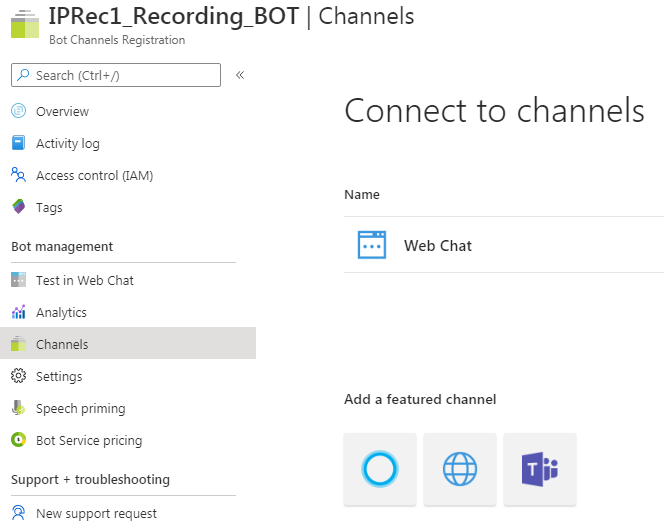Click the 'Connect to channels' heading
The height and width of the screenshot is (530, 664).
494,110
